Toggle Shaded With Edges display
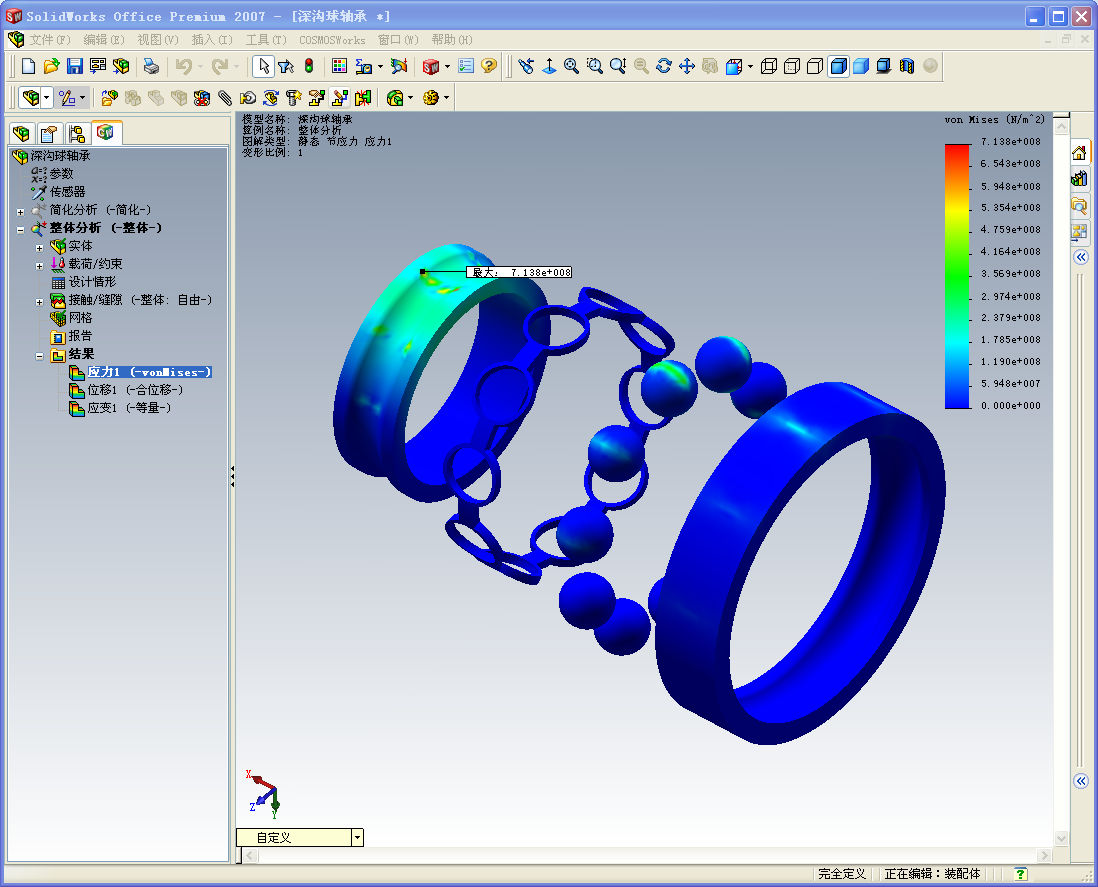Viewport: 1098px width, 887px height. pyautogui.click(x=838, y=67)
